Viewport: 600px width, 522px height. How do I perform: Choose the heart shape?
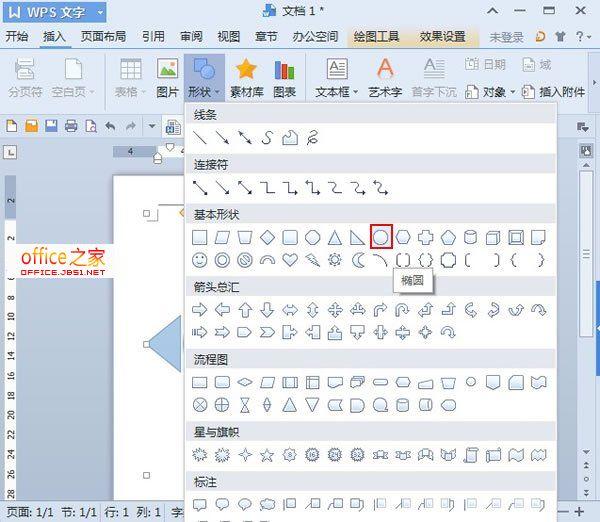(x=290, y=260)
